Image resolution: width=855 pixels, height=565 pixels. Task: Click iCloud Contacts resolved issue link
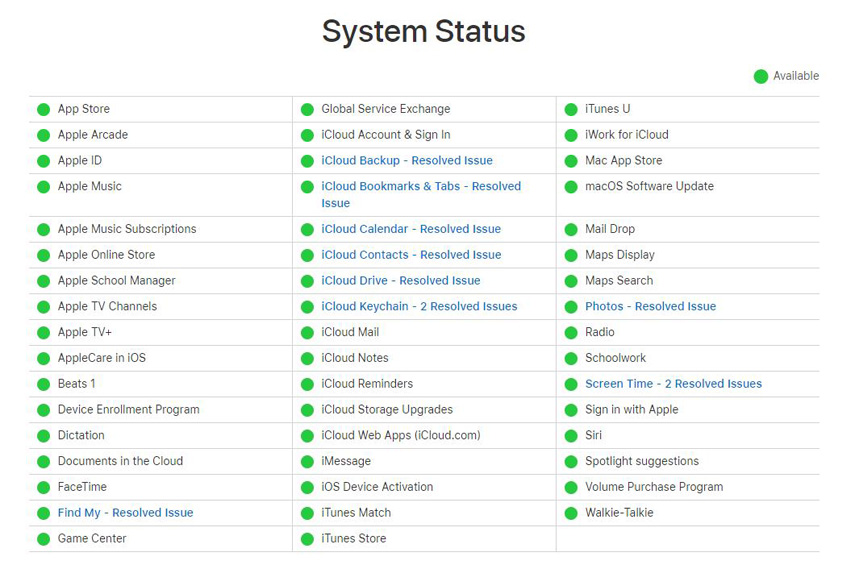pos(410,255)
